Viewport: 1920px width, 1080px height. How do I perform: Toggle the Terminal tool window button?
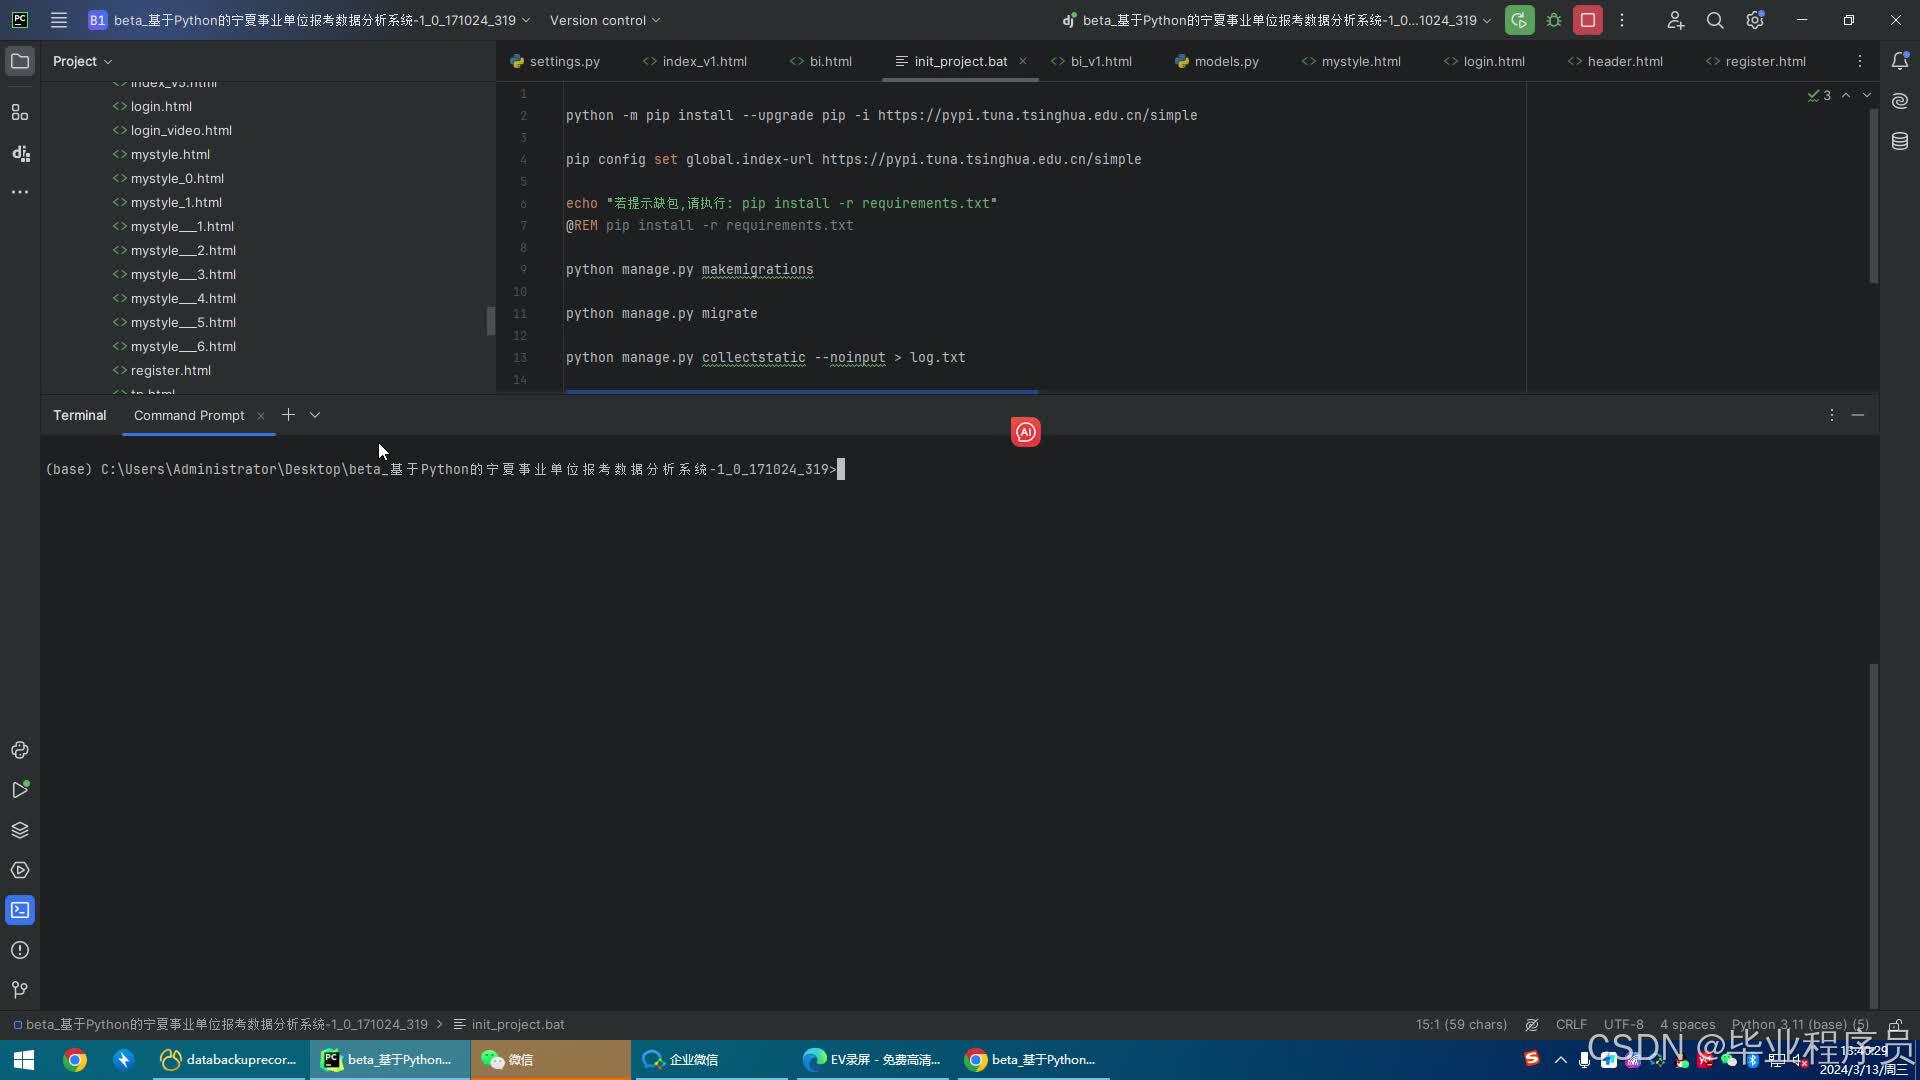tap(20, 910)
